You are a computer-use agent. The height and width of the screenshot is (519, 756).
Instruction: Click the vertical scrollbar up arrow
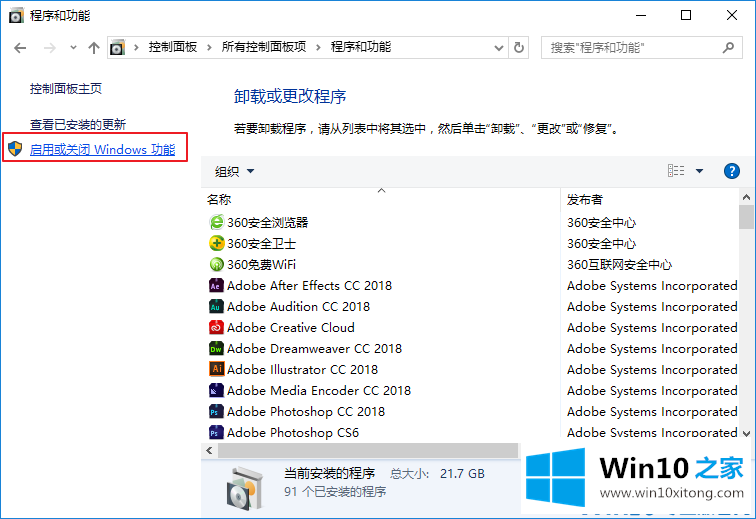746,197
